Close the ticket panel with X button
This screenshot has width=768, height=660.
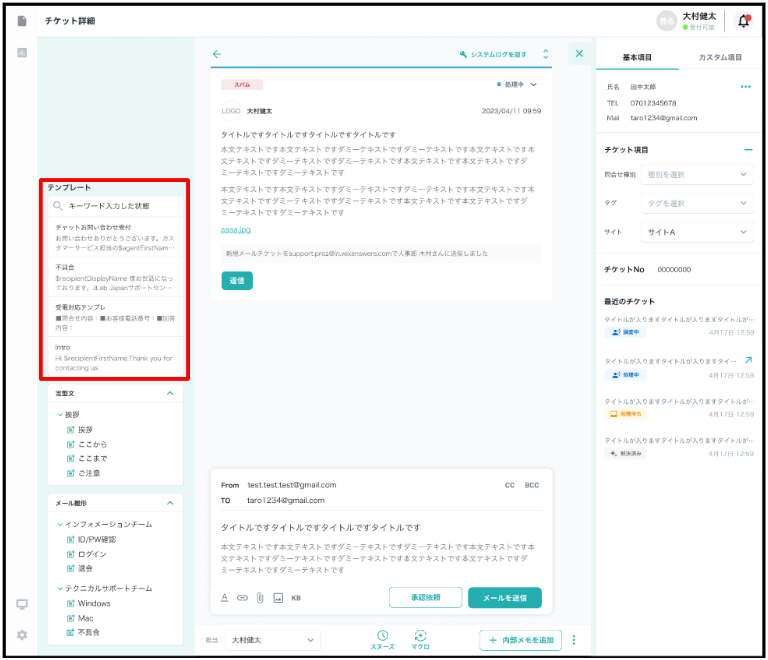[x=579, y=54]
